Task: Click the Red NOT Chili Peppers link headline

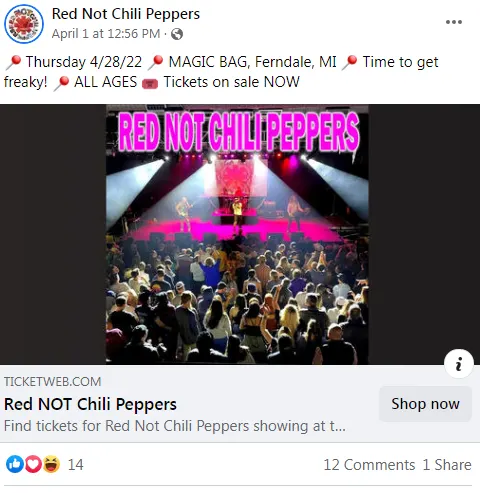Action: (90, 404)
